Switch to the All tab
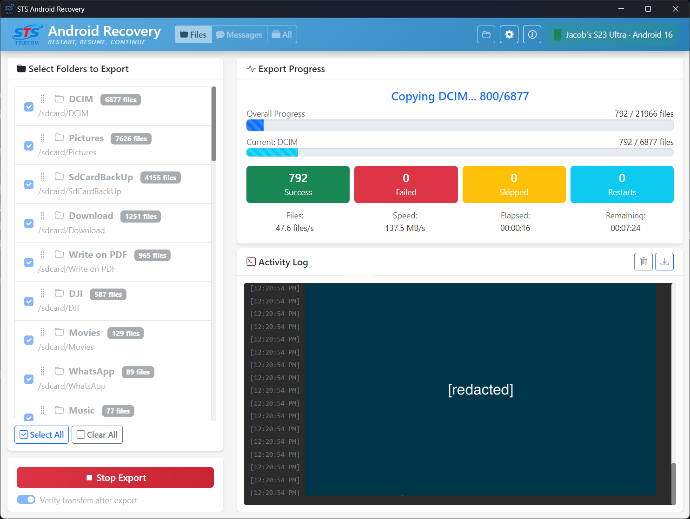The image size is (690, 519). tap(282, 35)
